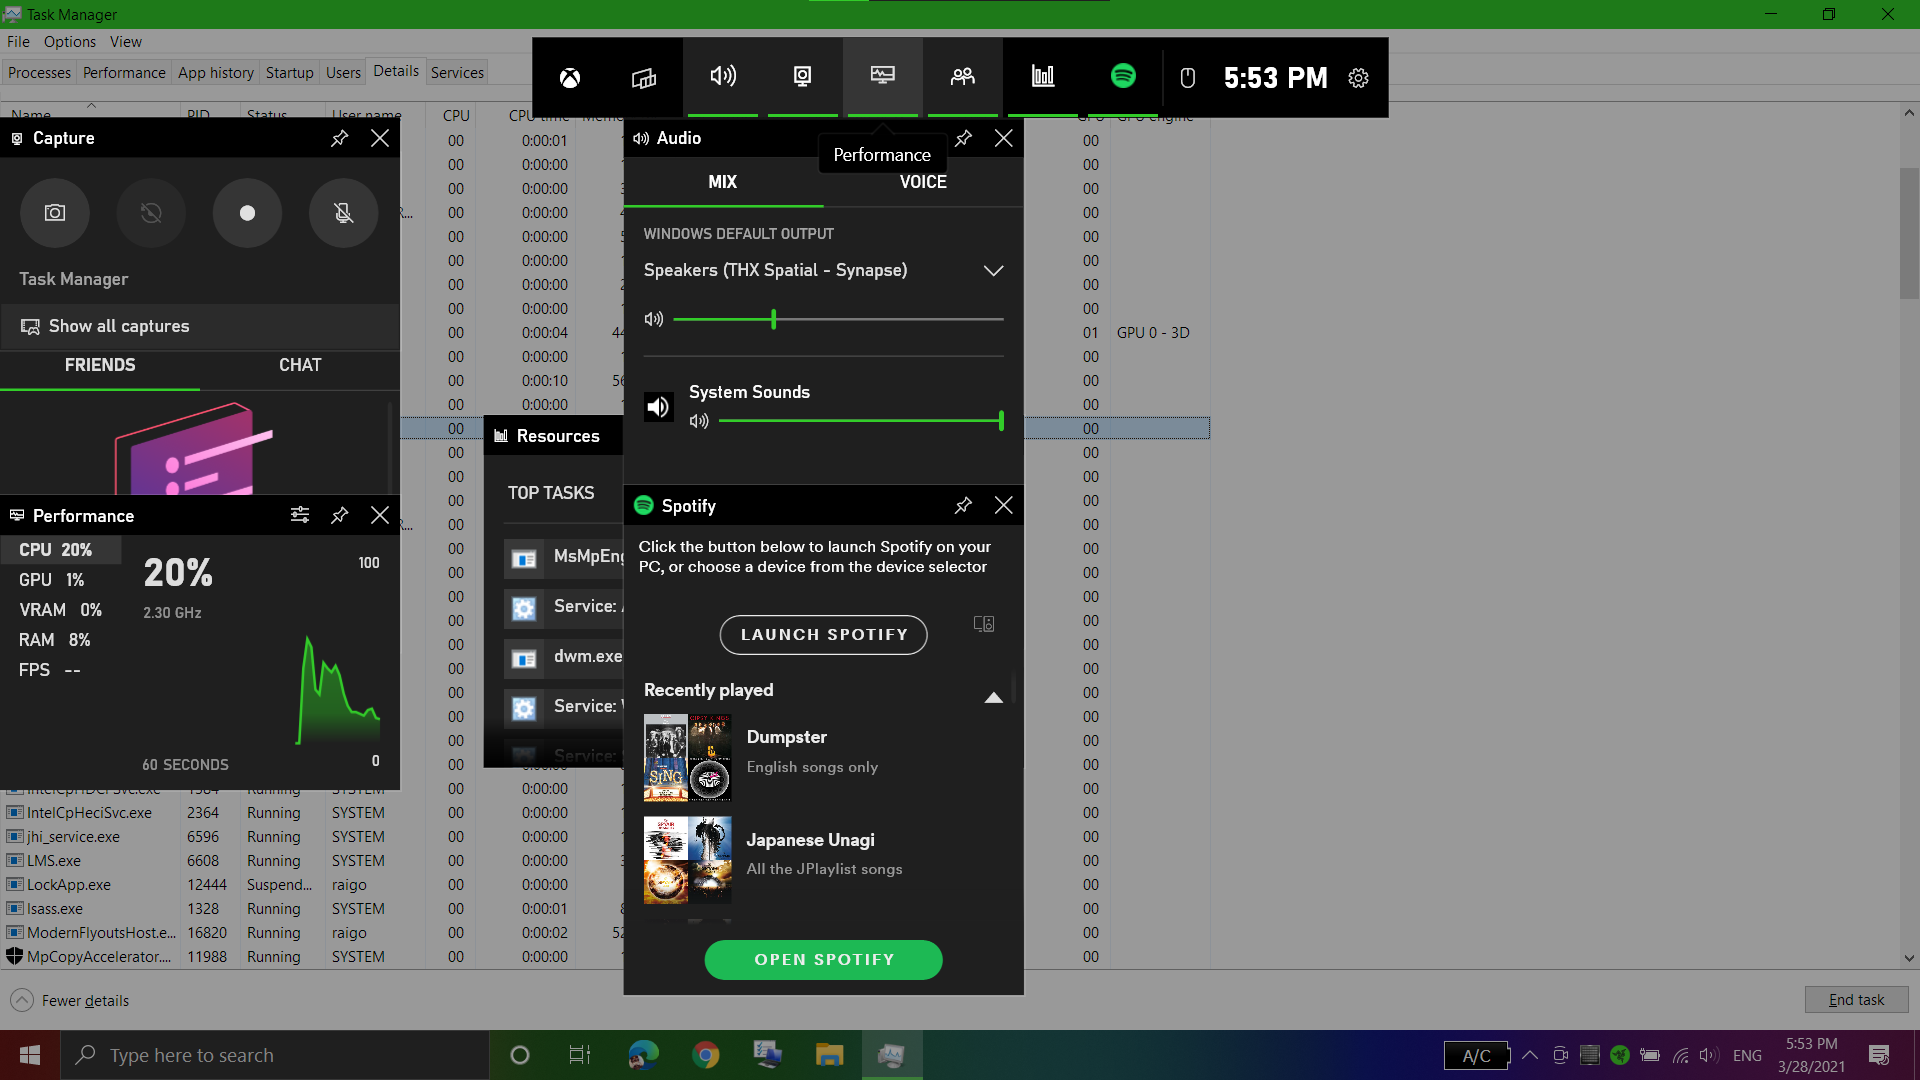
Task: Show hidden tray icons chevron
Action: 1530,1055
